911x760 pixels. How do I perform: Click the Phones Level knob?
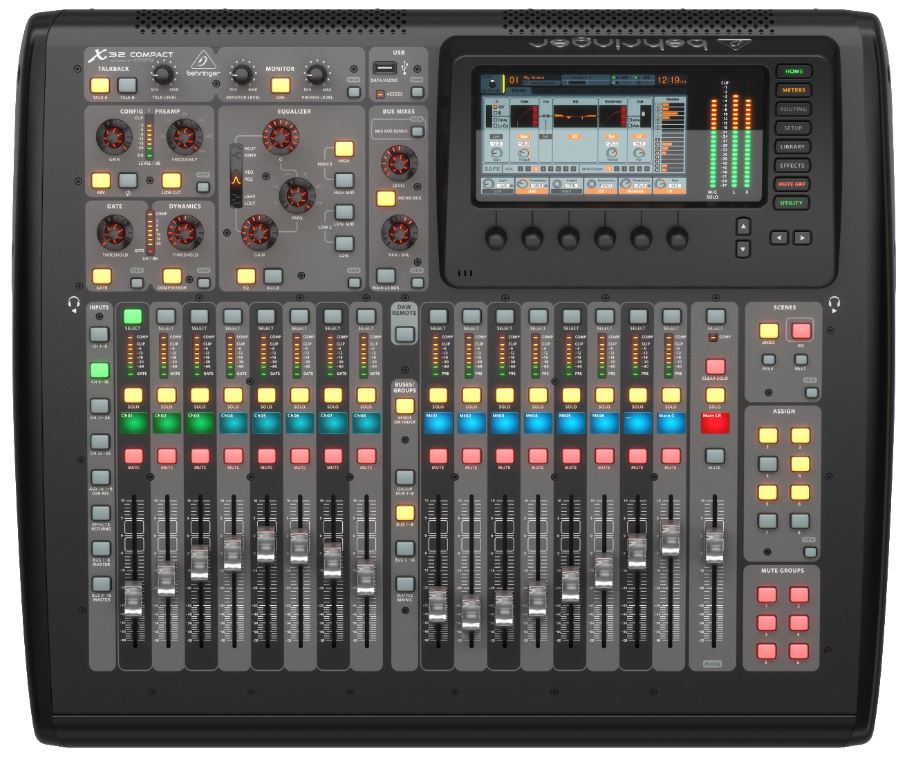(316, 74)
